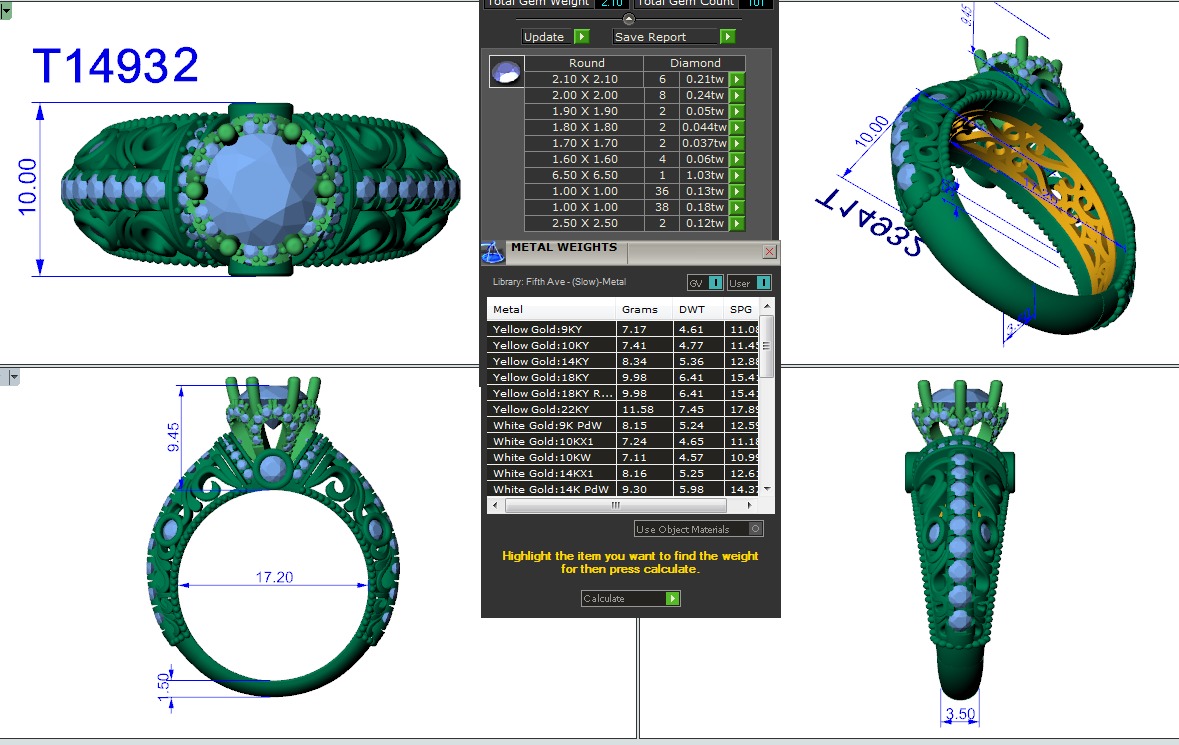
Task: Click the Metal column header
Action: pyautogui.click(x=550, y=309)
